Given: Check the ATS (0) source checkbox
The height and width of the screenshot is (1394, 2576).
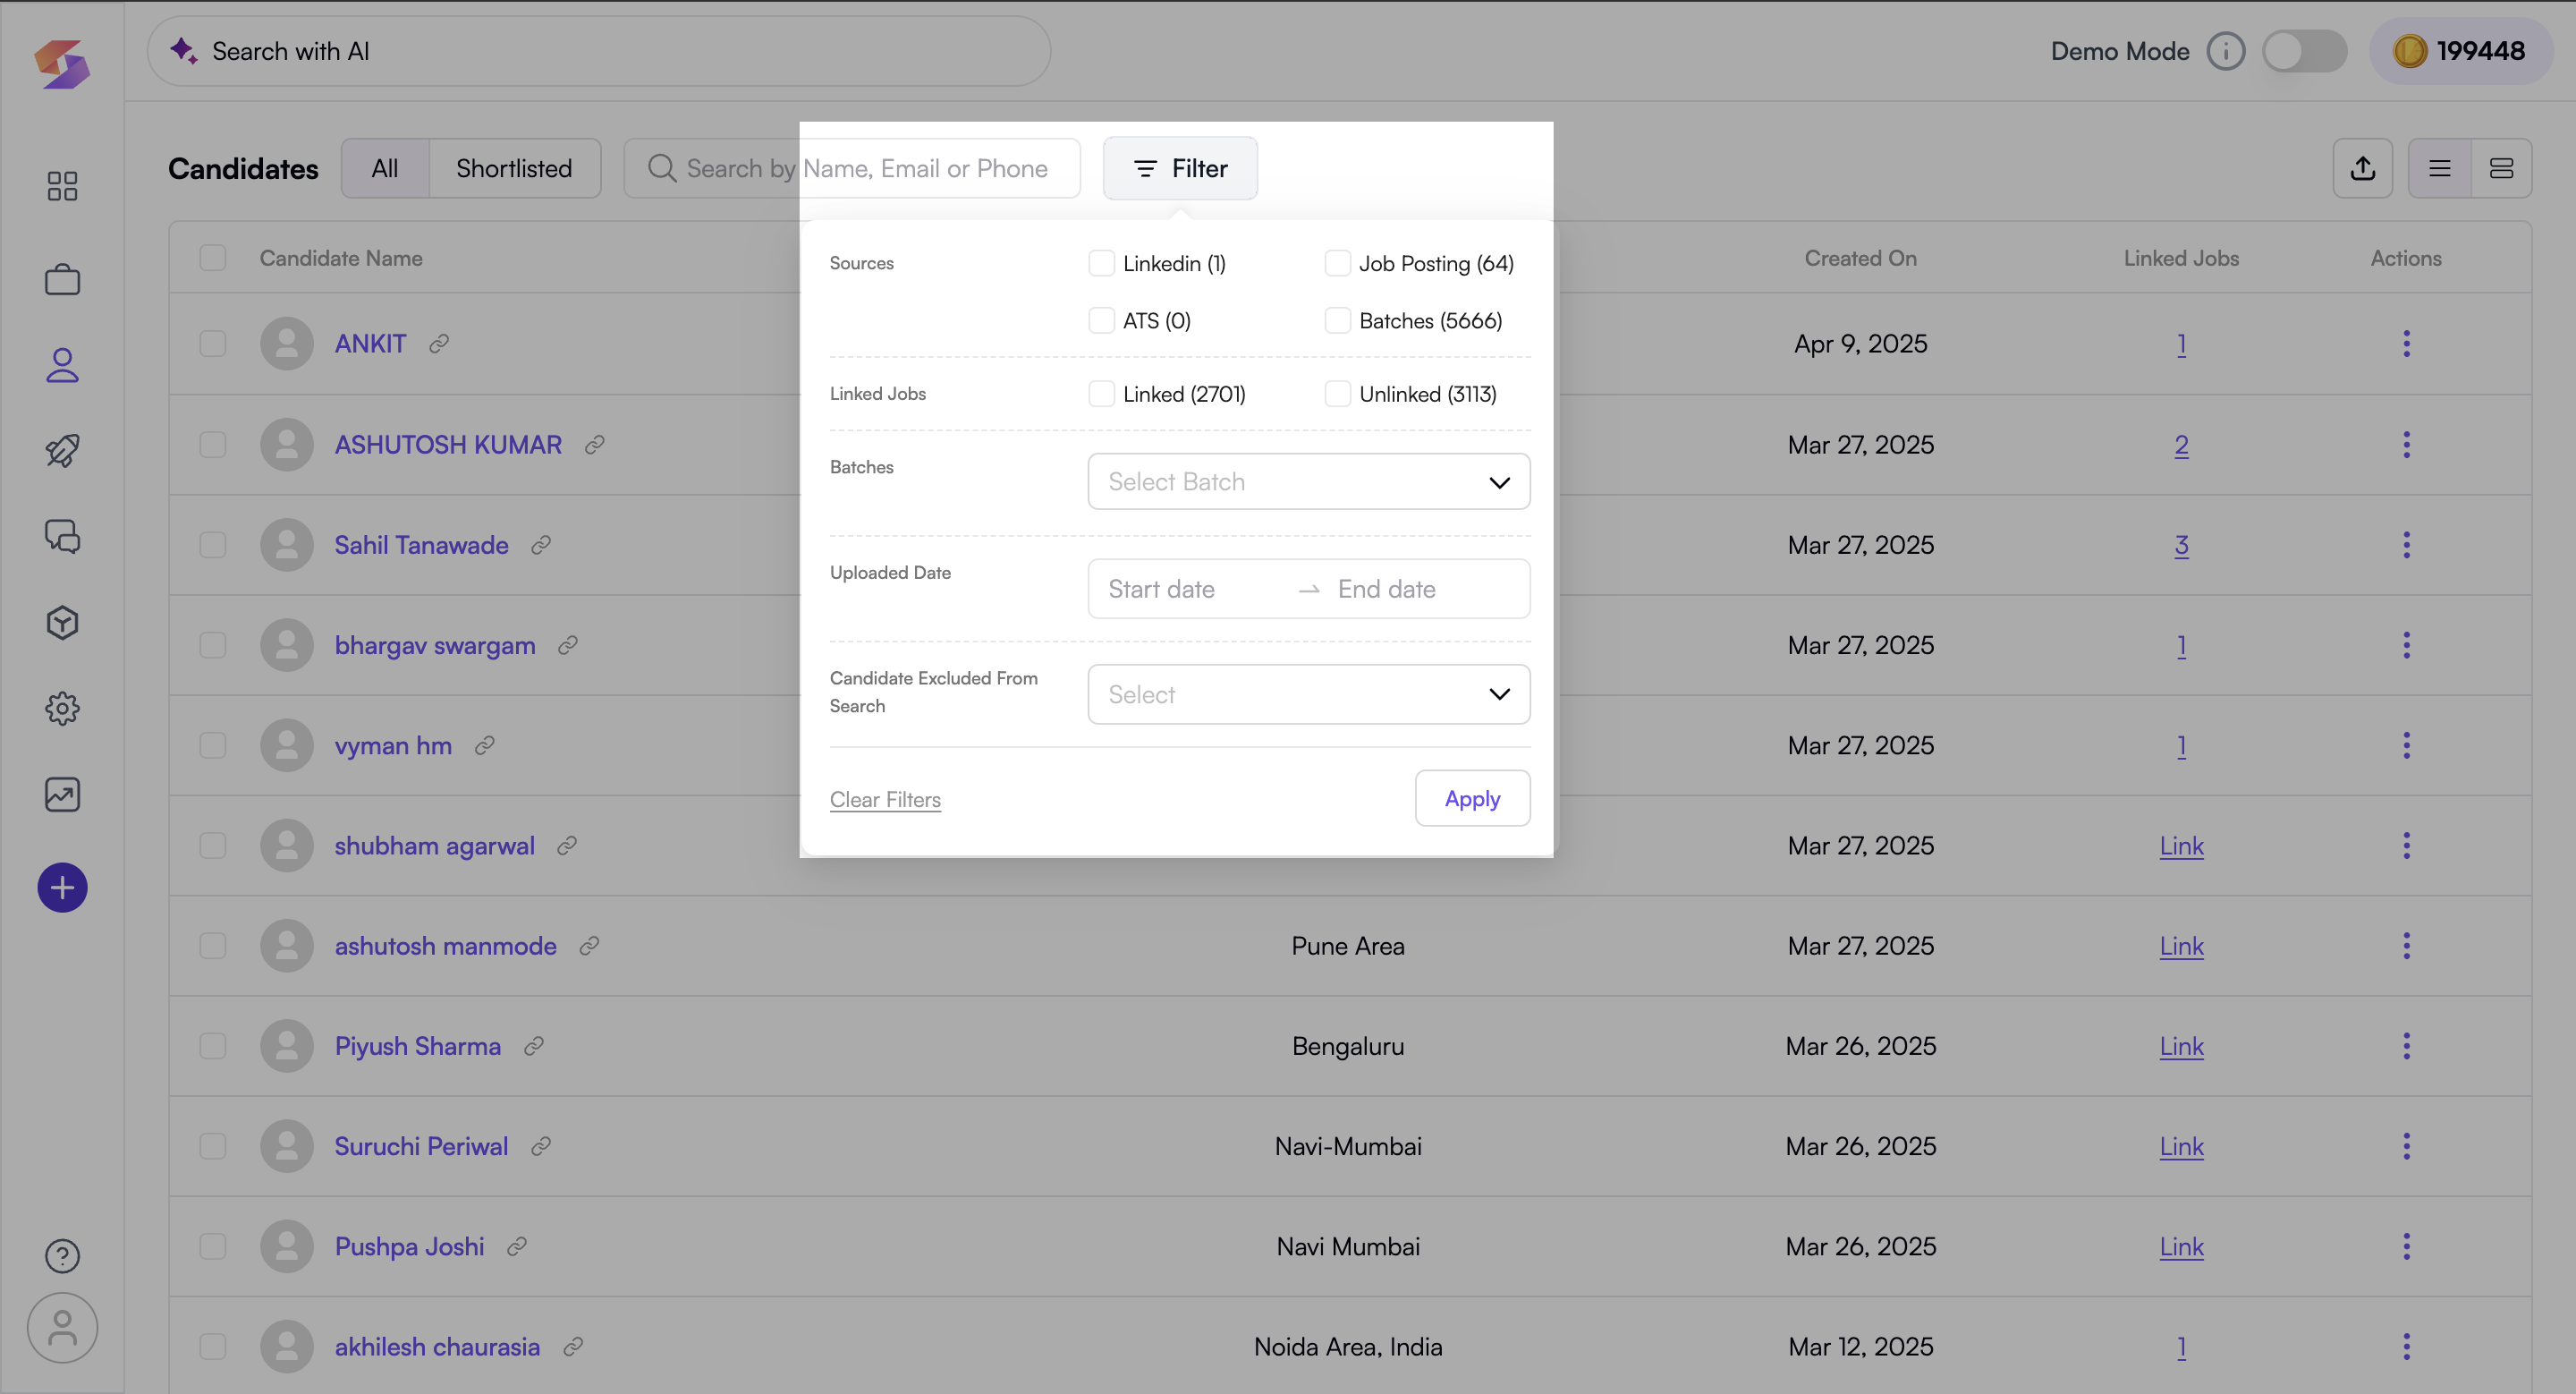Looking at the screenshot, I should click(1101, 320).
